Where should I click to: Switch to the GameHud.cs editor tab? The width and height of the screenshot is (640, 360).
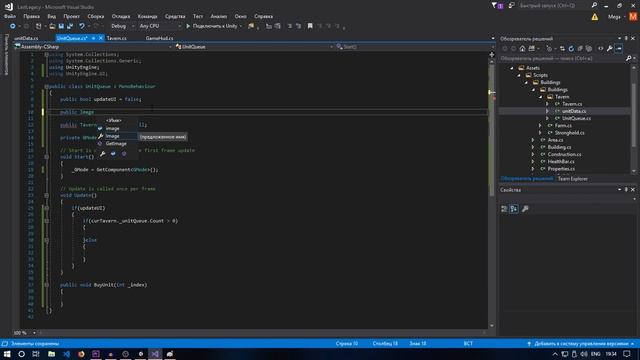160,38
